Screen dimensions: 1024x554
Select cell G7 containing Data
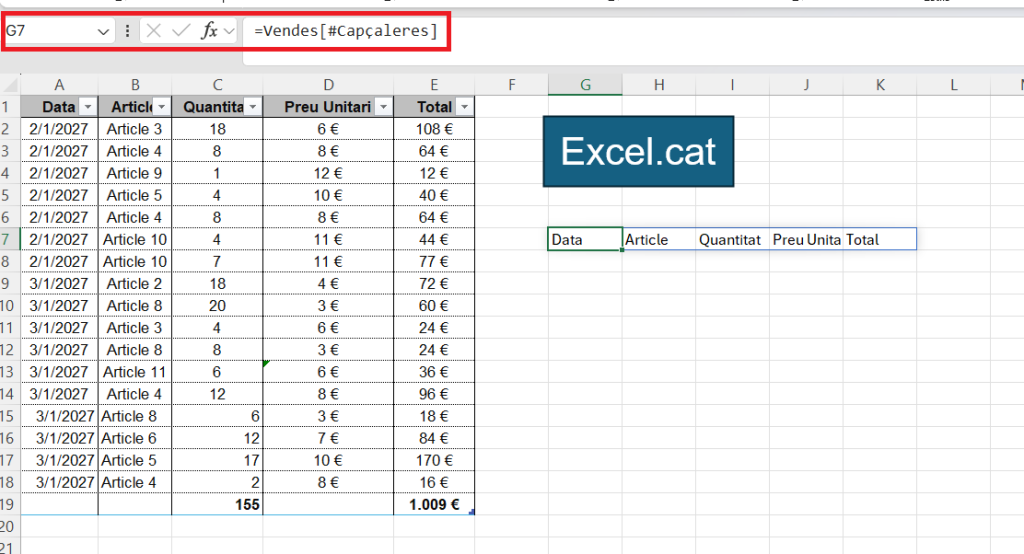click(585, 239)
